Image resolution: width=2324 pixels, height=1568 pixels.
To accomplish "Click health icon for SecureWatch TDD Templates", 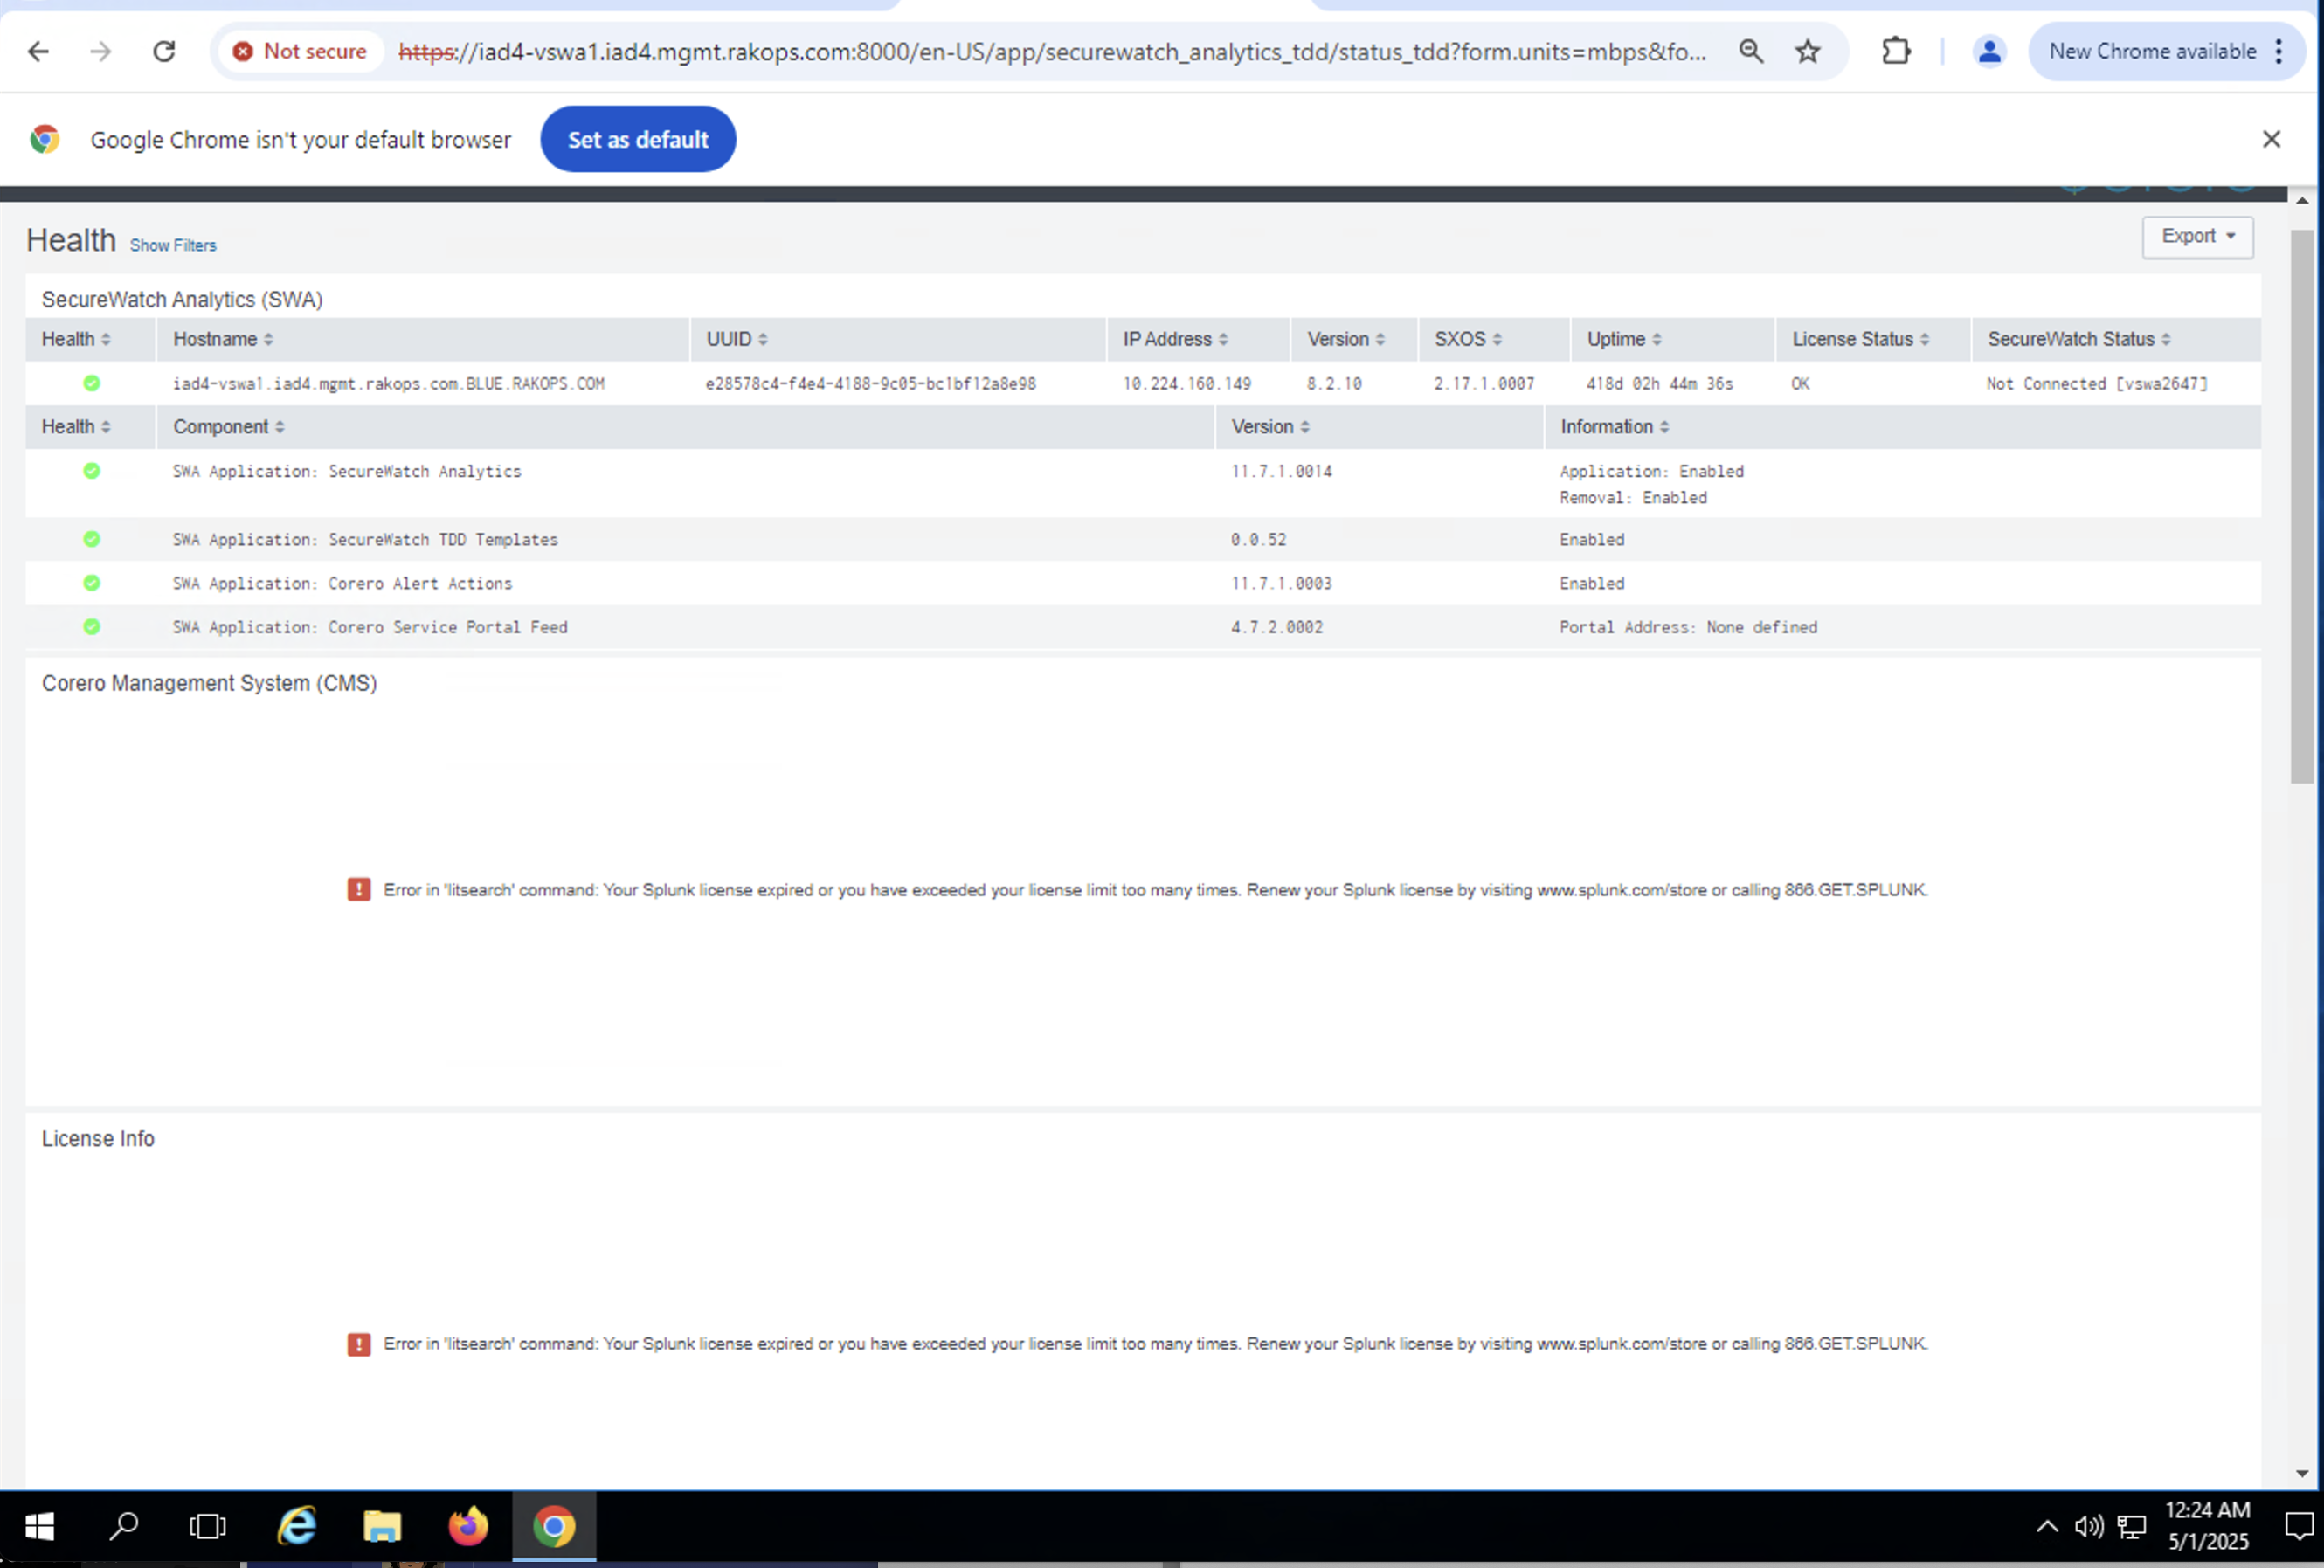I will (x=91, y=539).
